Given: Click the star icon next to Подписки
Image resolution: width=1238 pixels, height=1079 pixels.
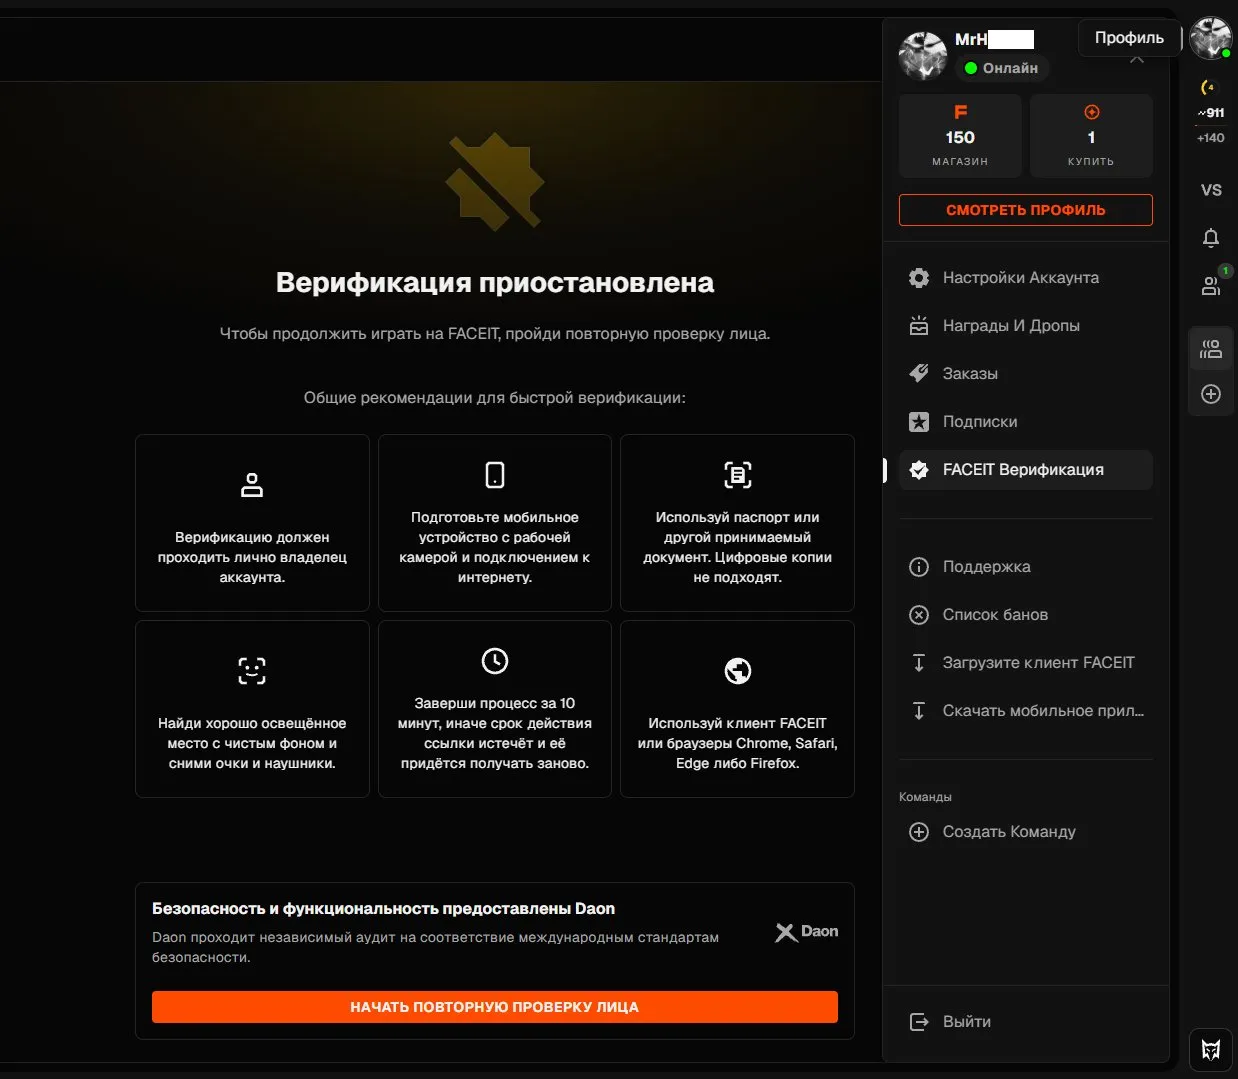Looking at the screenshot, I should (x=919, y=422).
